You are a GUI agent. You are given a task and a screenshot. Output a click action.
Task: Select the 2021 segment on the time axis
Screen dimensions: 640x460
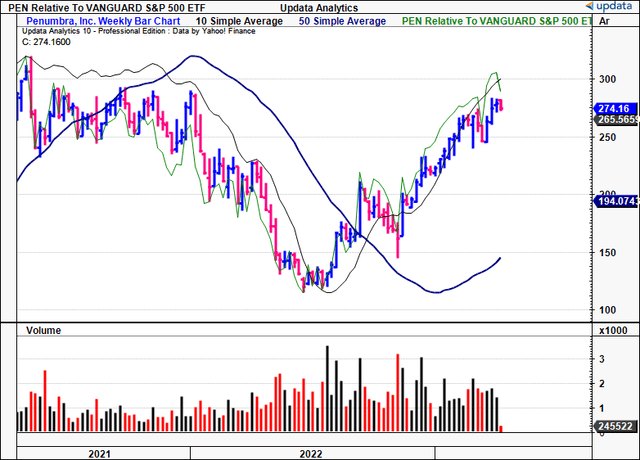click(104, 453)
